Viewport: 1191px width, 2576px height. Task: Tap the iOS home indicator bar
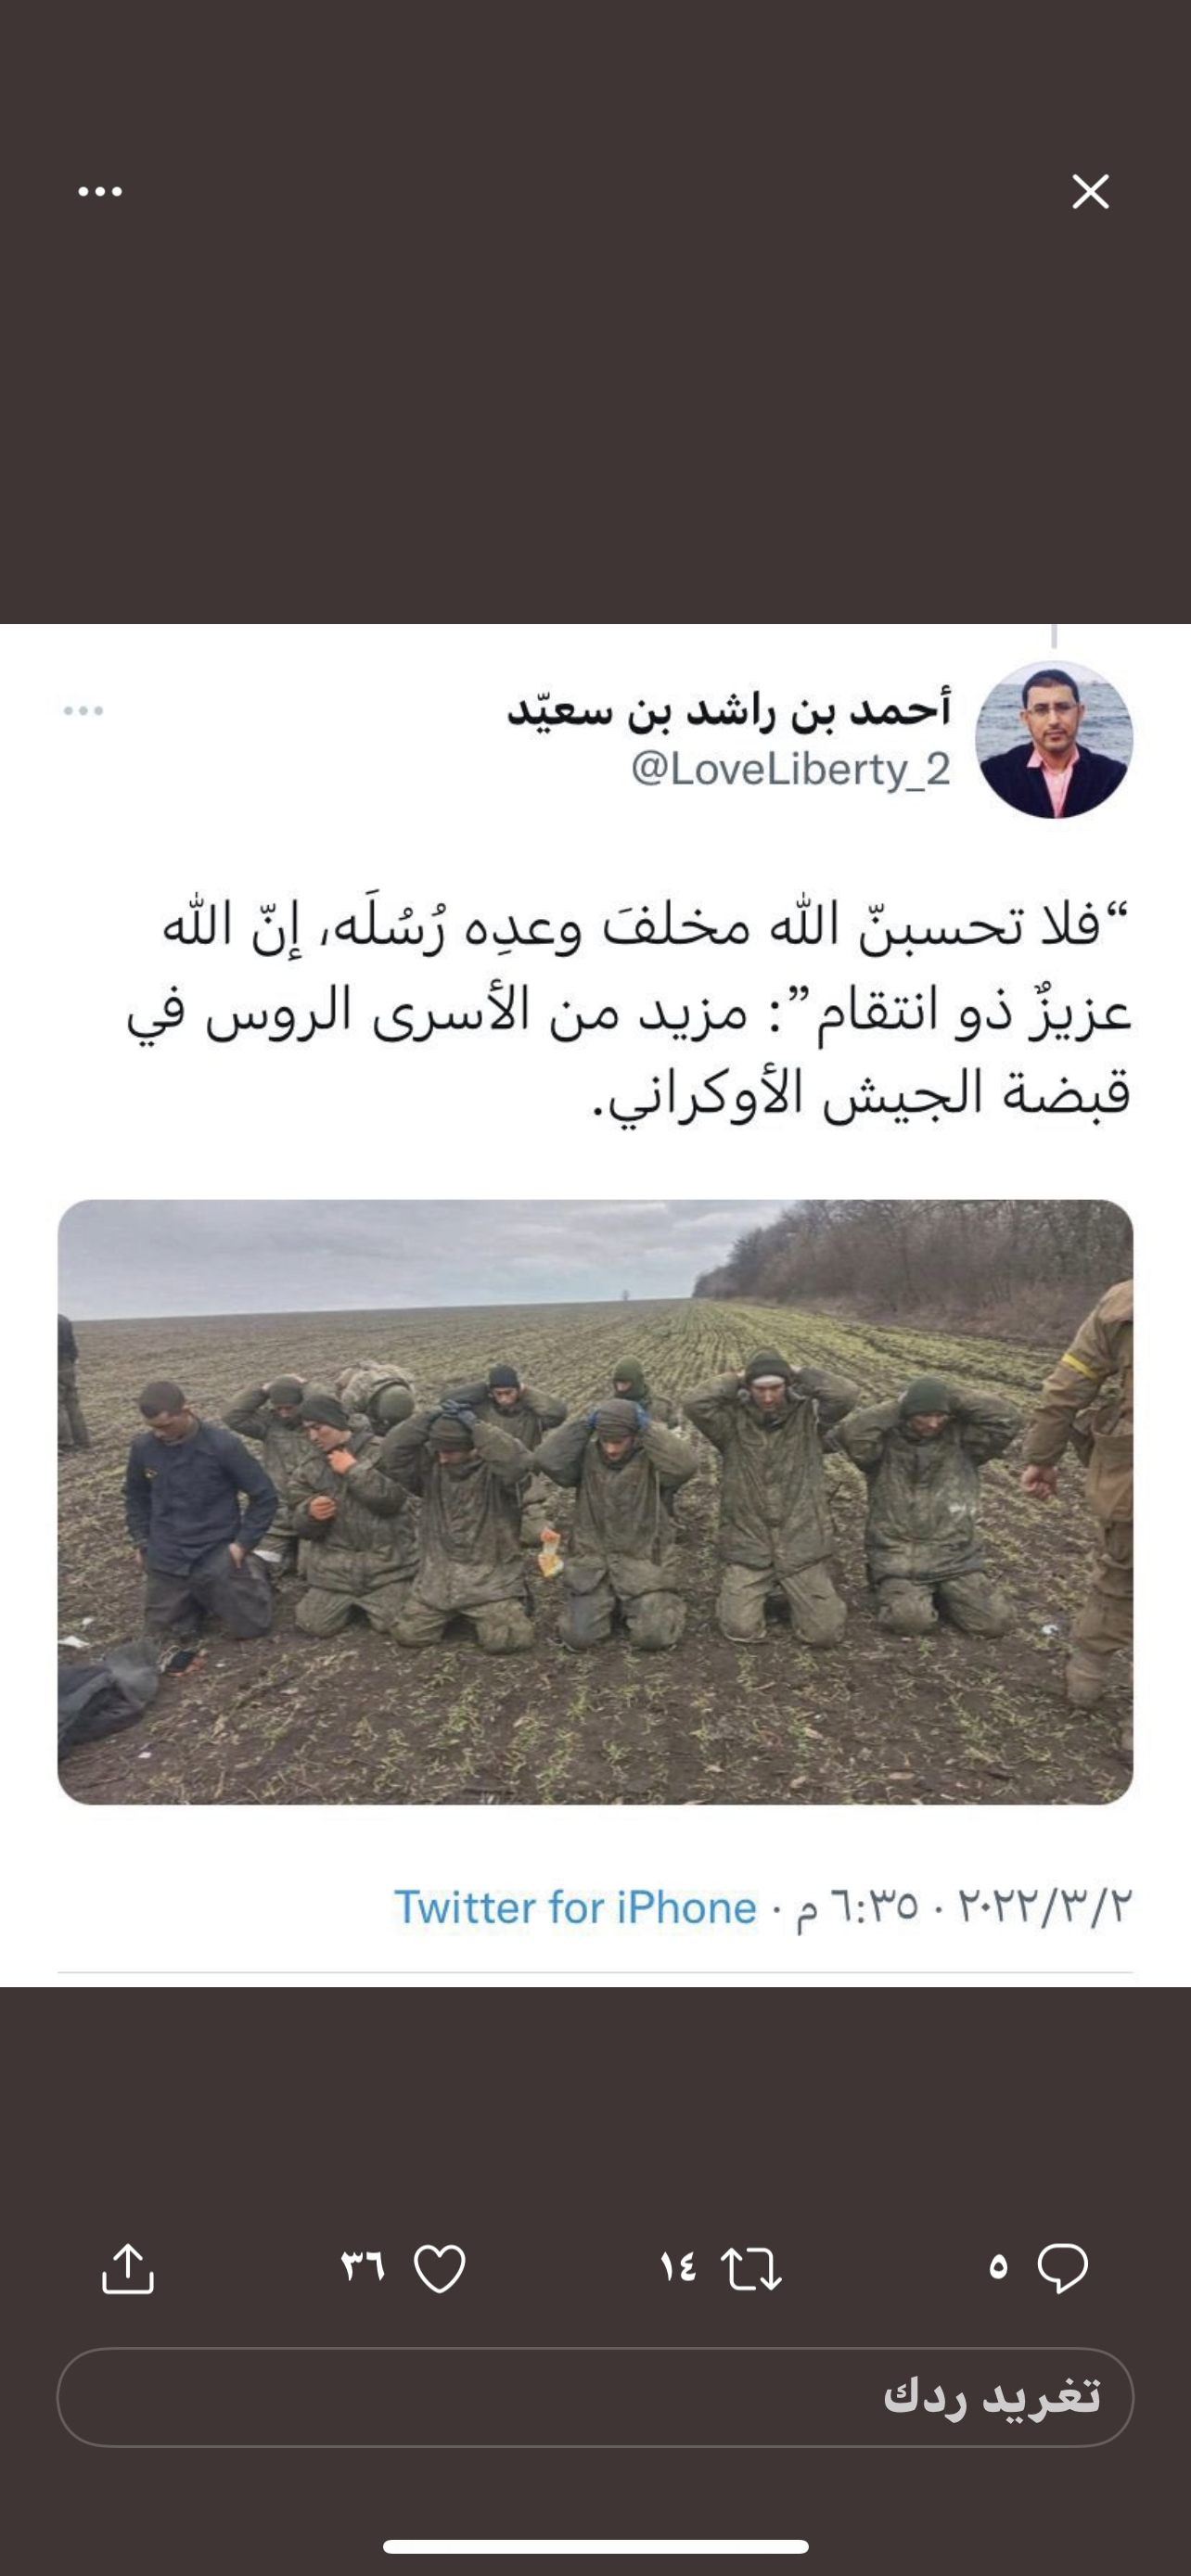click(x=595, y=2546)
